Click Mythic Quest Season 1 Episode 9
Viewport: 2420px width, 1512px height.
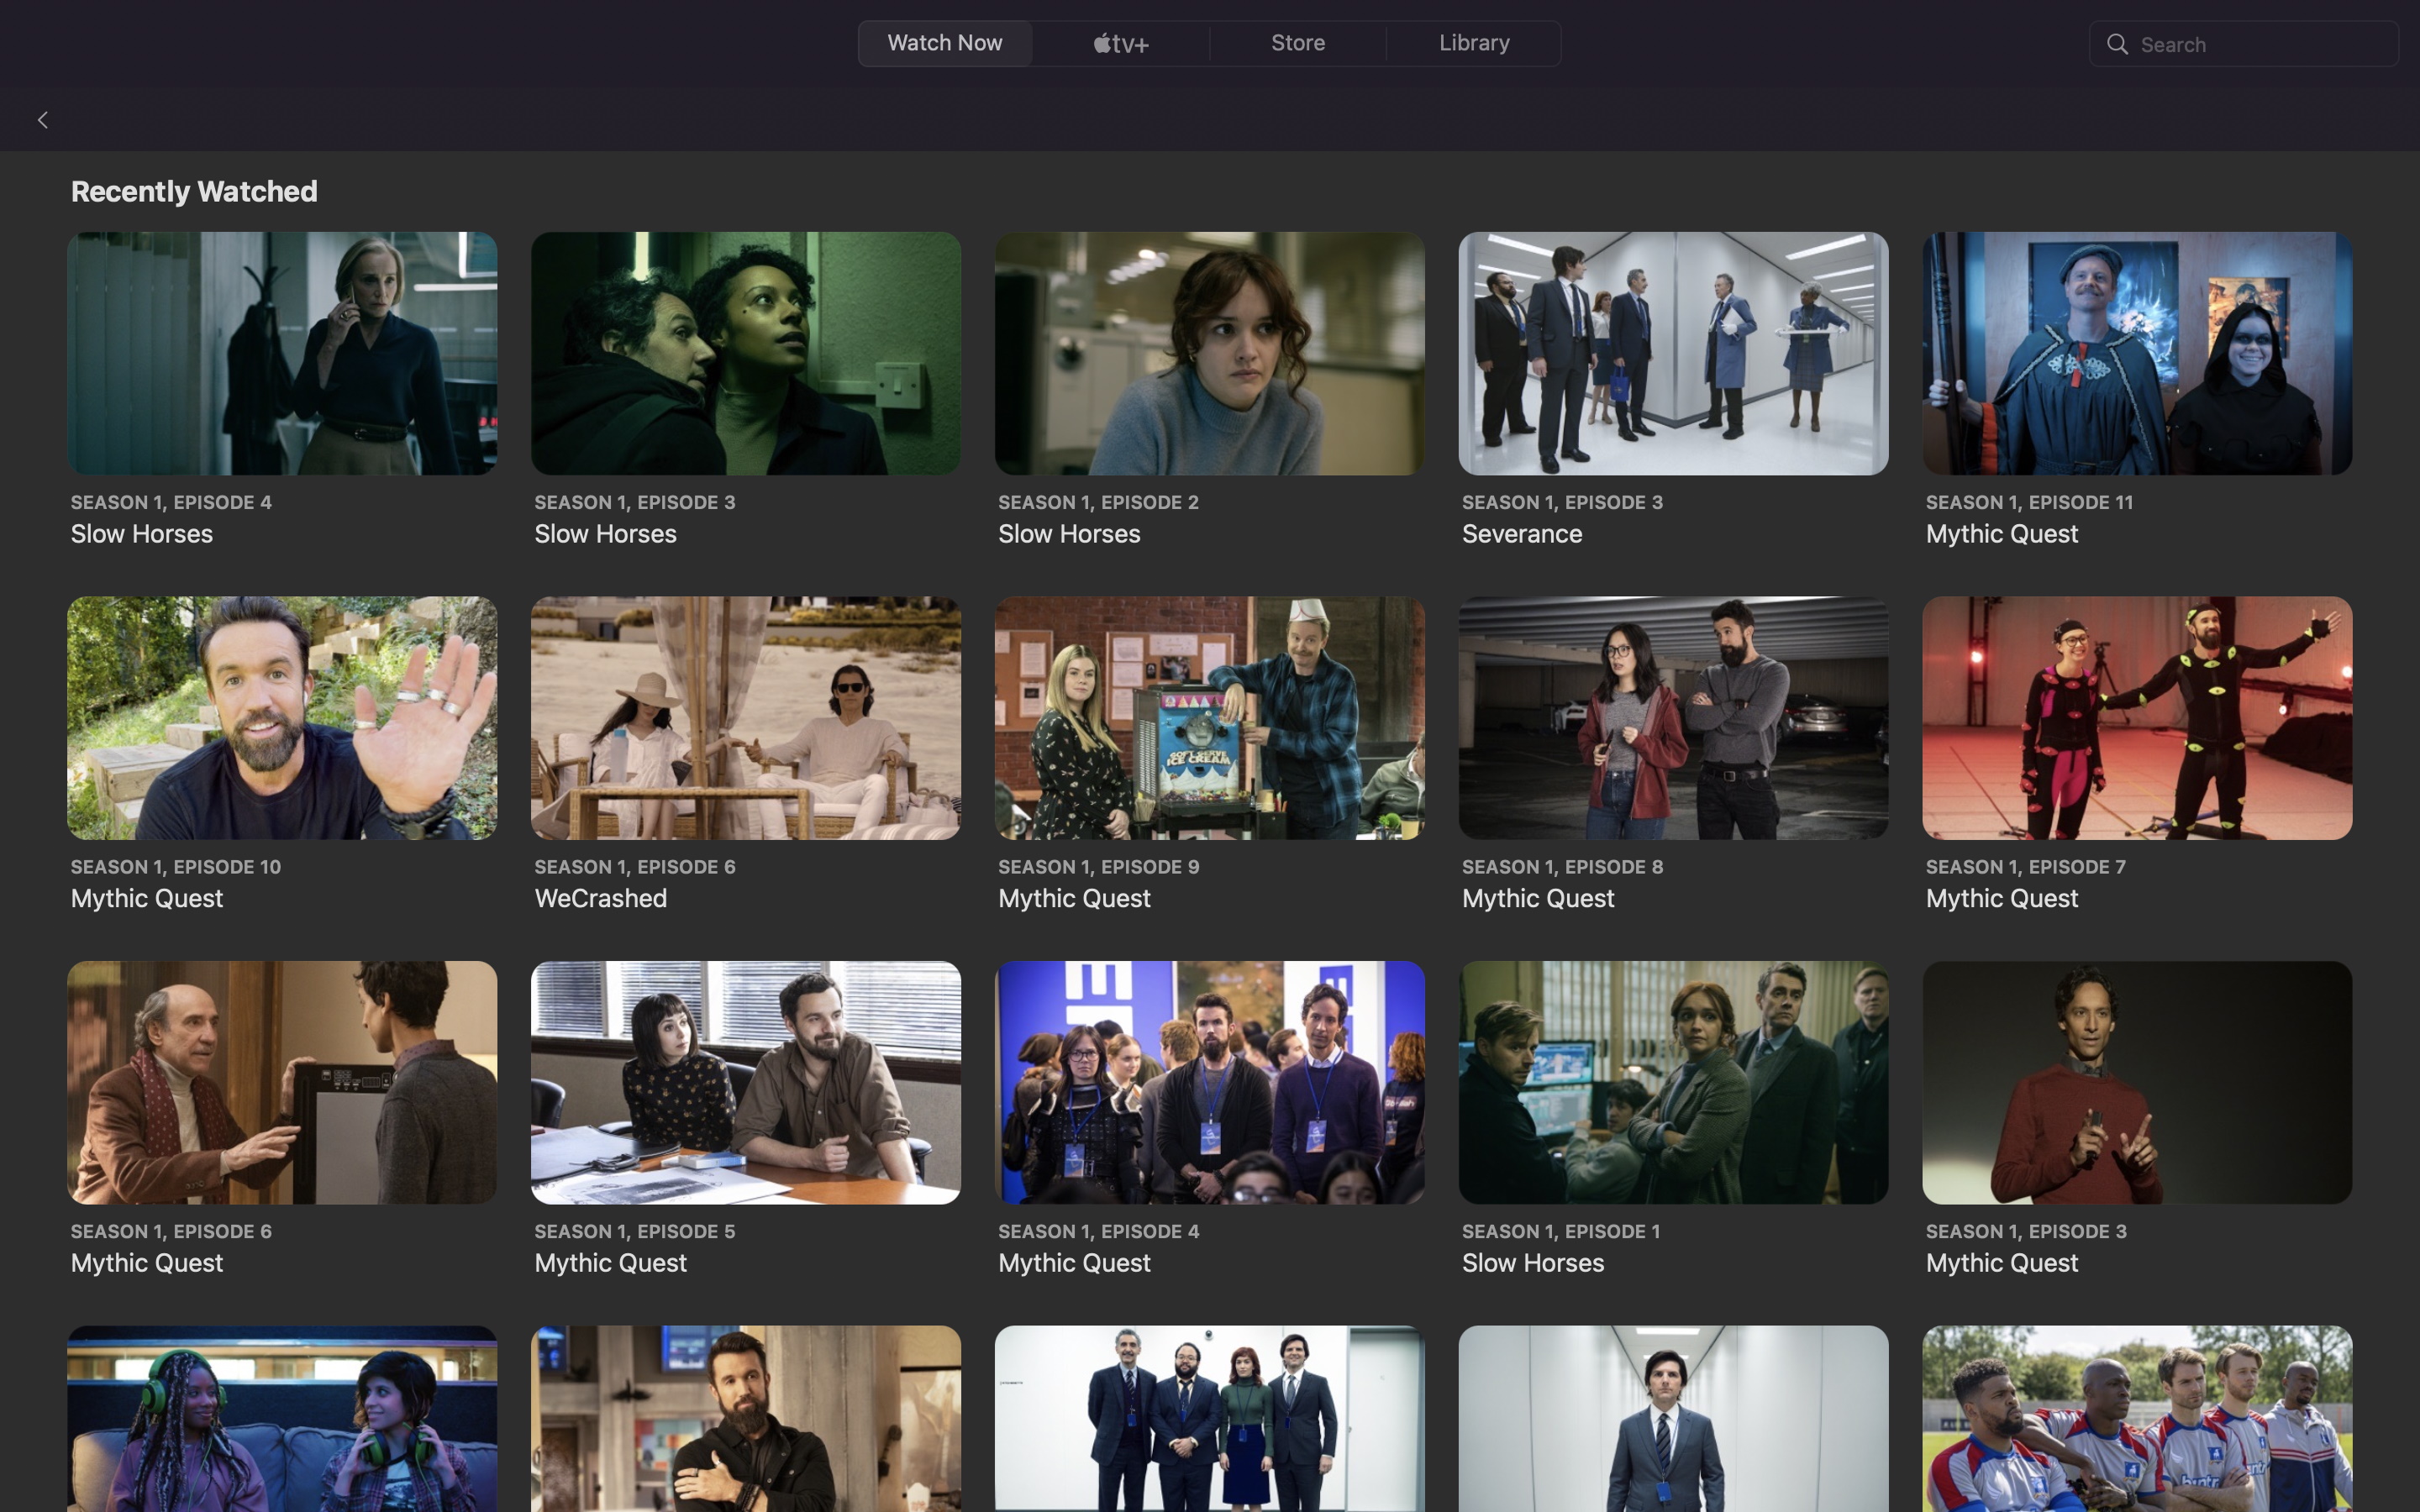(1209, 717)
